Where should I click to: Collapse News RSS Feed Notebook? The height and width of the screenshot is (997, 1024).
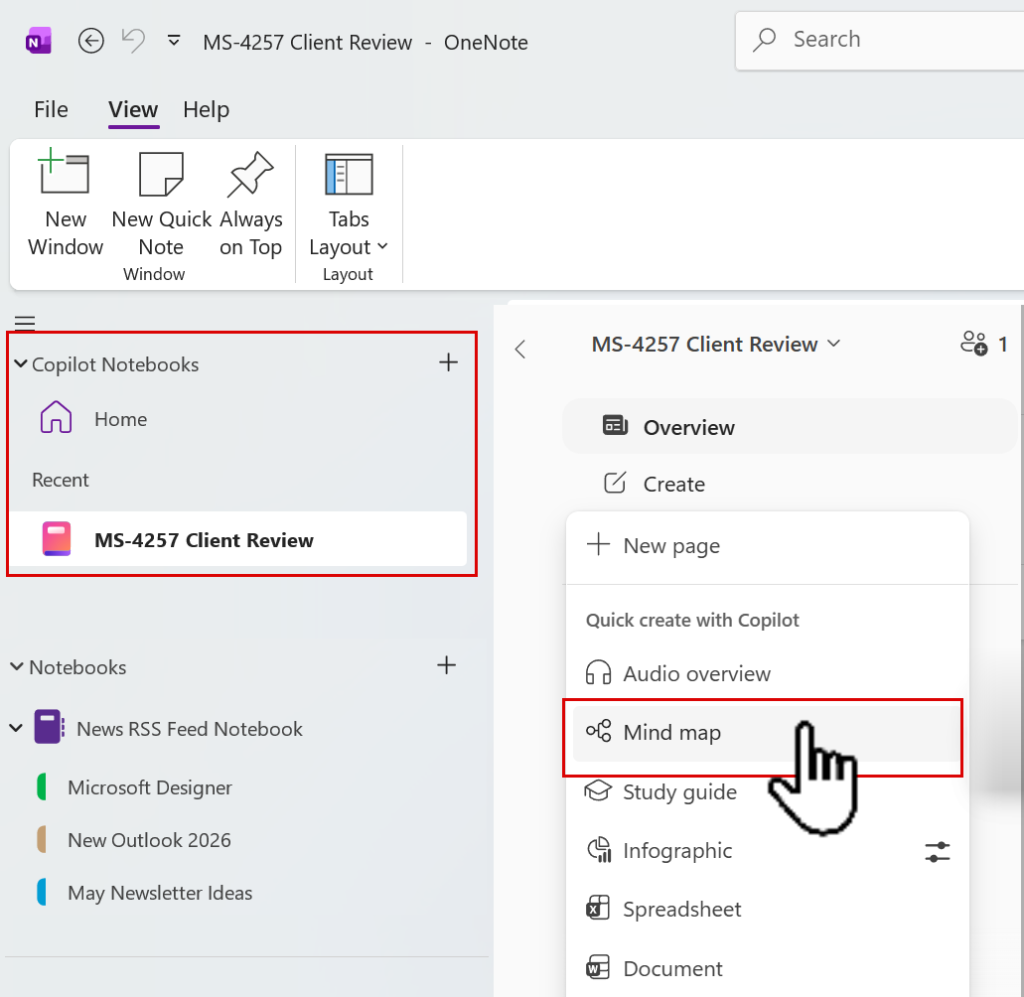[x=16, y=727]
